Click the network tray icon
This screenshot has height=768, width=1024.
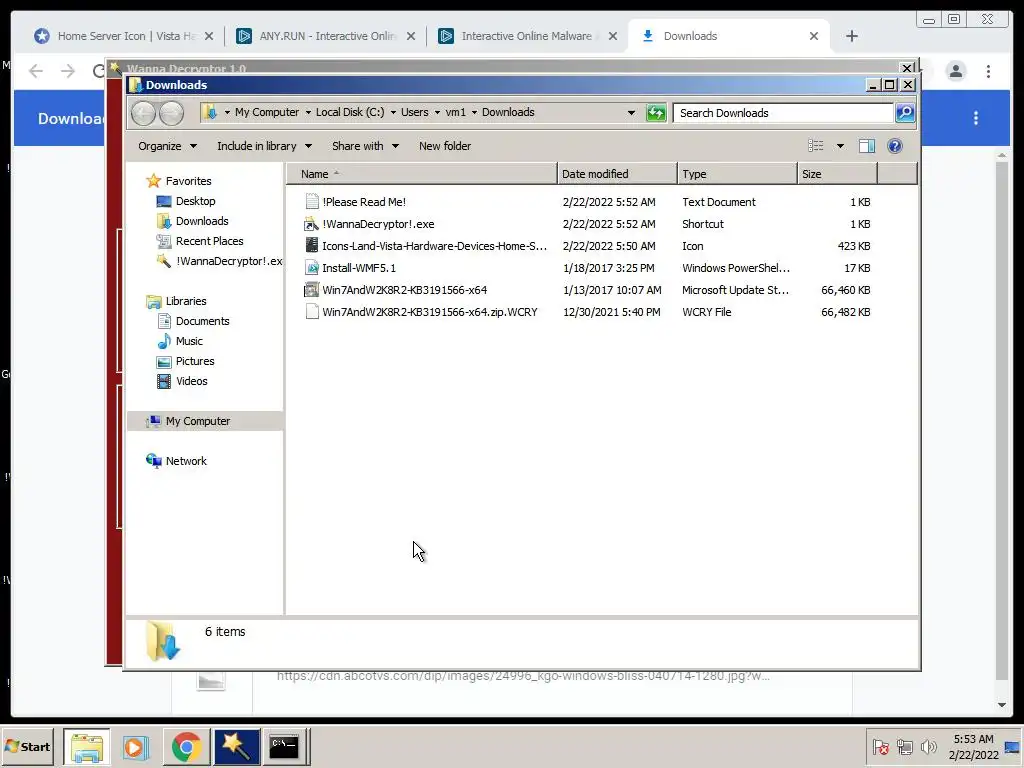click(x=904, y=746)
